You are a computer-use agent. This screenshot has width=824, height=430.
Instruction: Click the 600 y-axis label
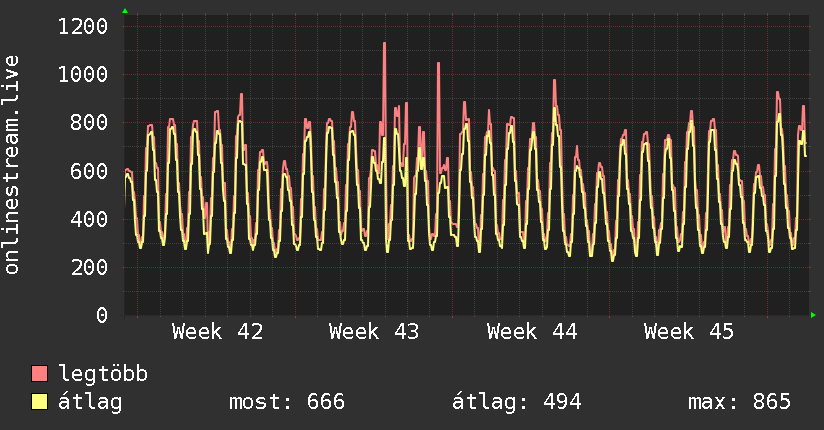coord(89,171)
